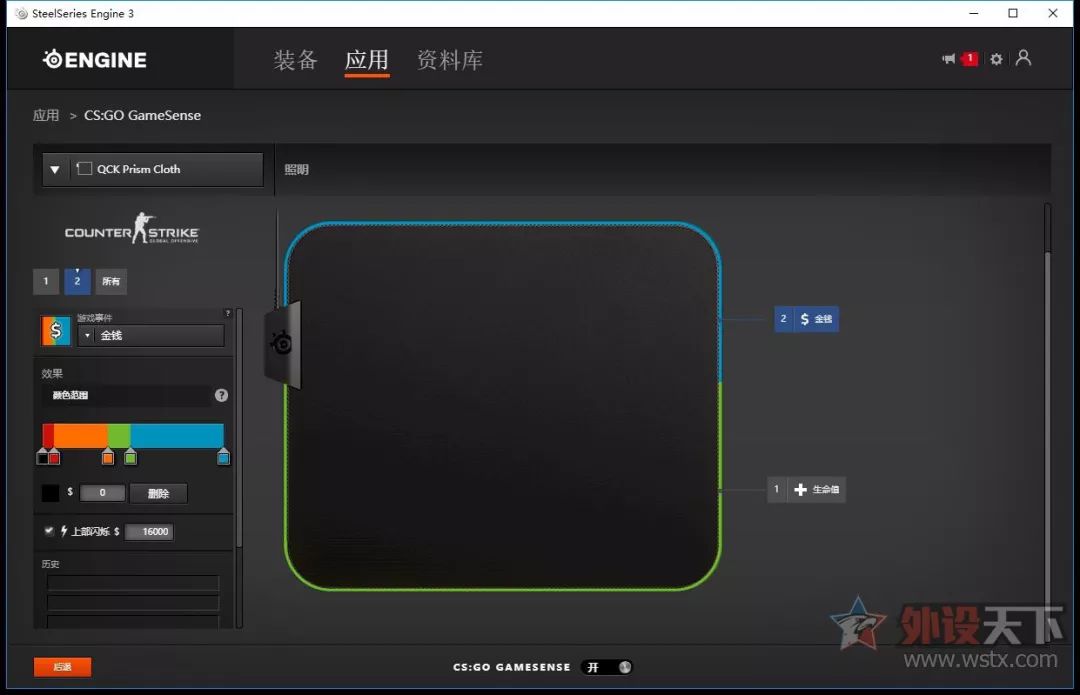Open the 颜色范围 effect dropdown
The height and width of the screenshot is (695, 1080).
coord(126,395)
